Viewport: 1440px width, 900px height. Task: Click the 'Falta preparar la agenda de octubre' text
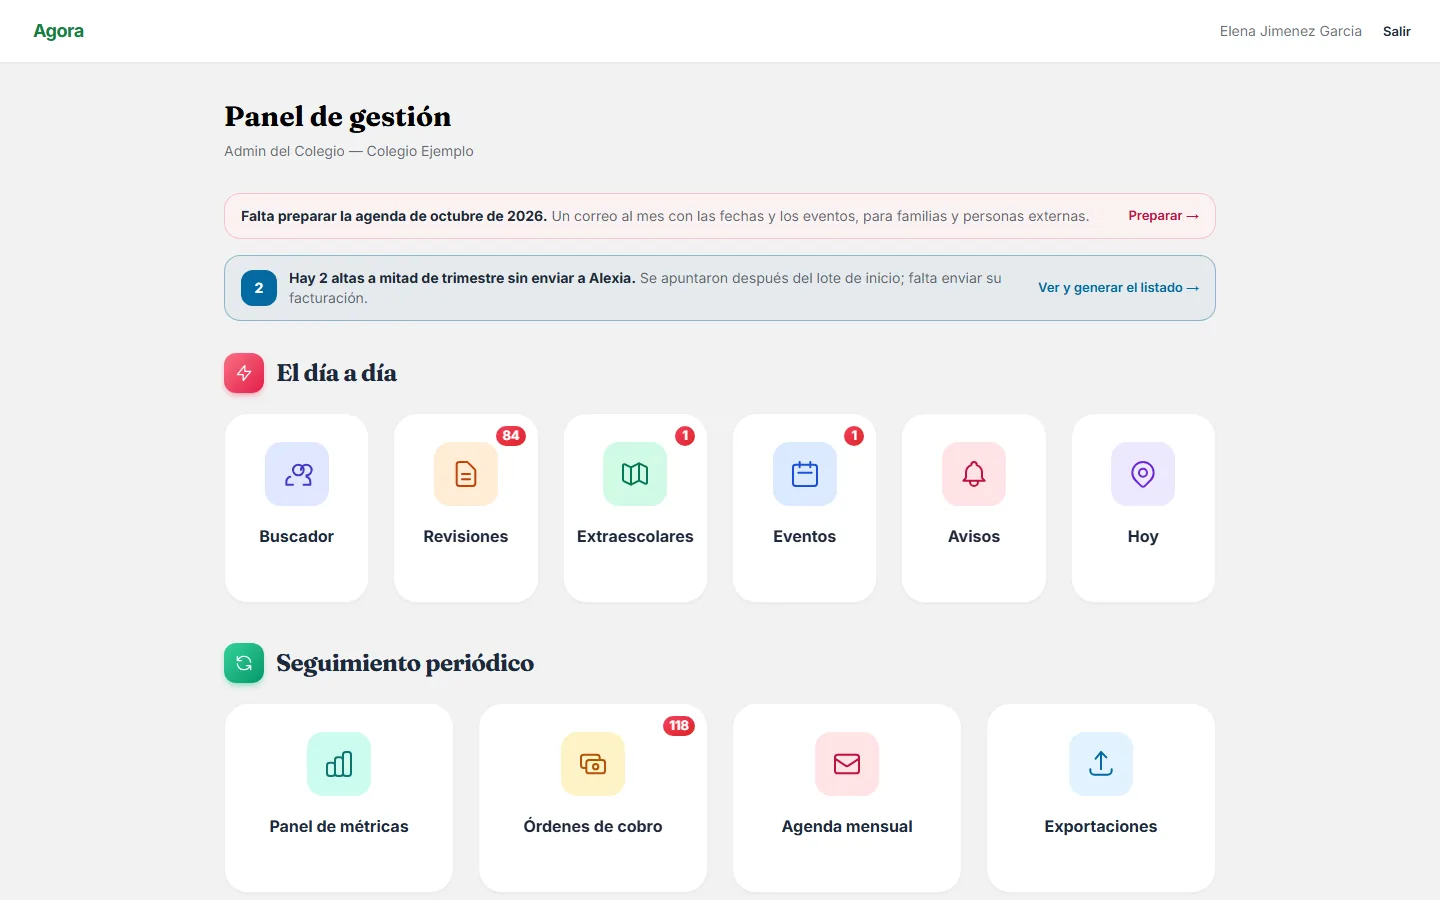coord(394,216)
